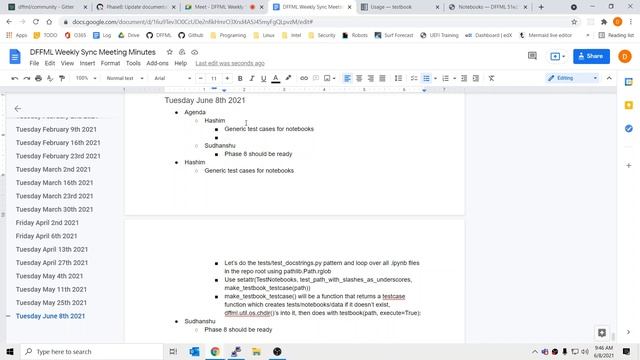
Task: Print the document with printer icon
Action: [38, 78]
